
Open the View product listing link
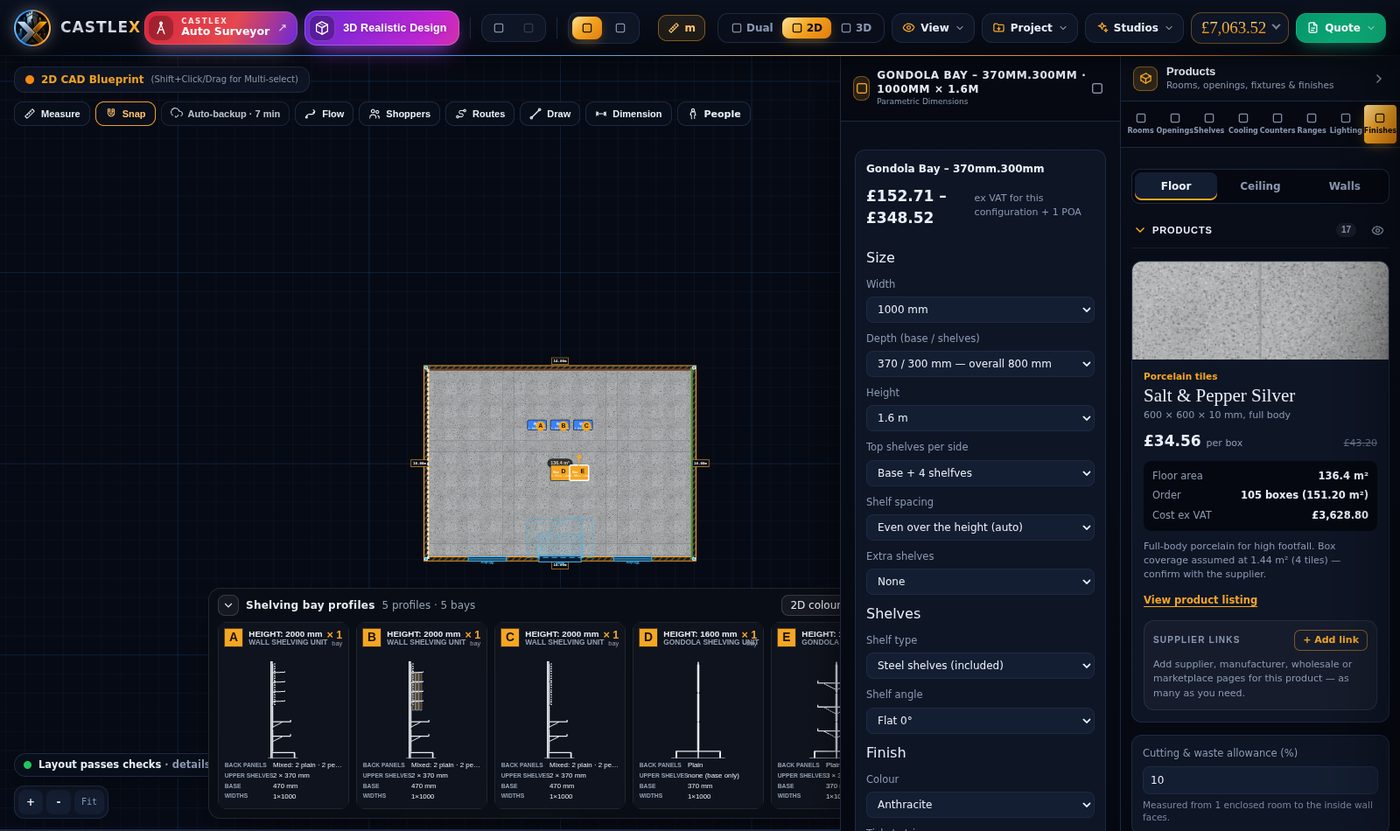(1200, 600)
